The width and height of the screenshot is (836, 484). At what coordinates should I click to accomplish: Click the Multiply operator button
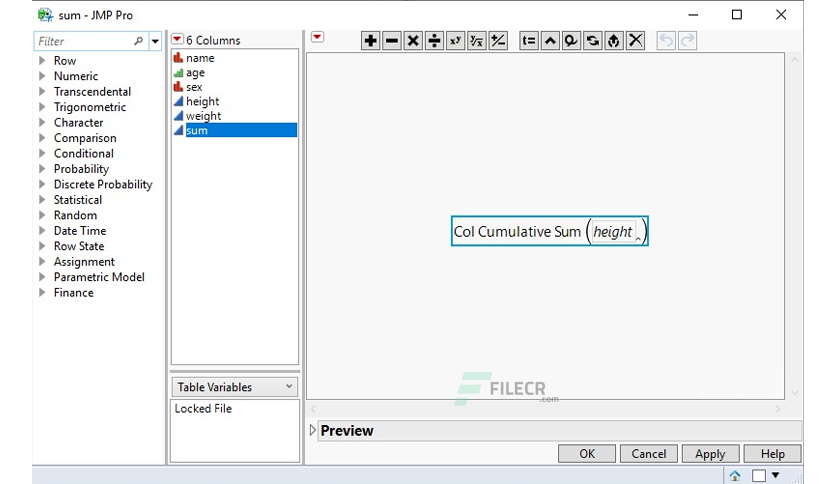413,41
